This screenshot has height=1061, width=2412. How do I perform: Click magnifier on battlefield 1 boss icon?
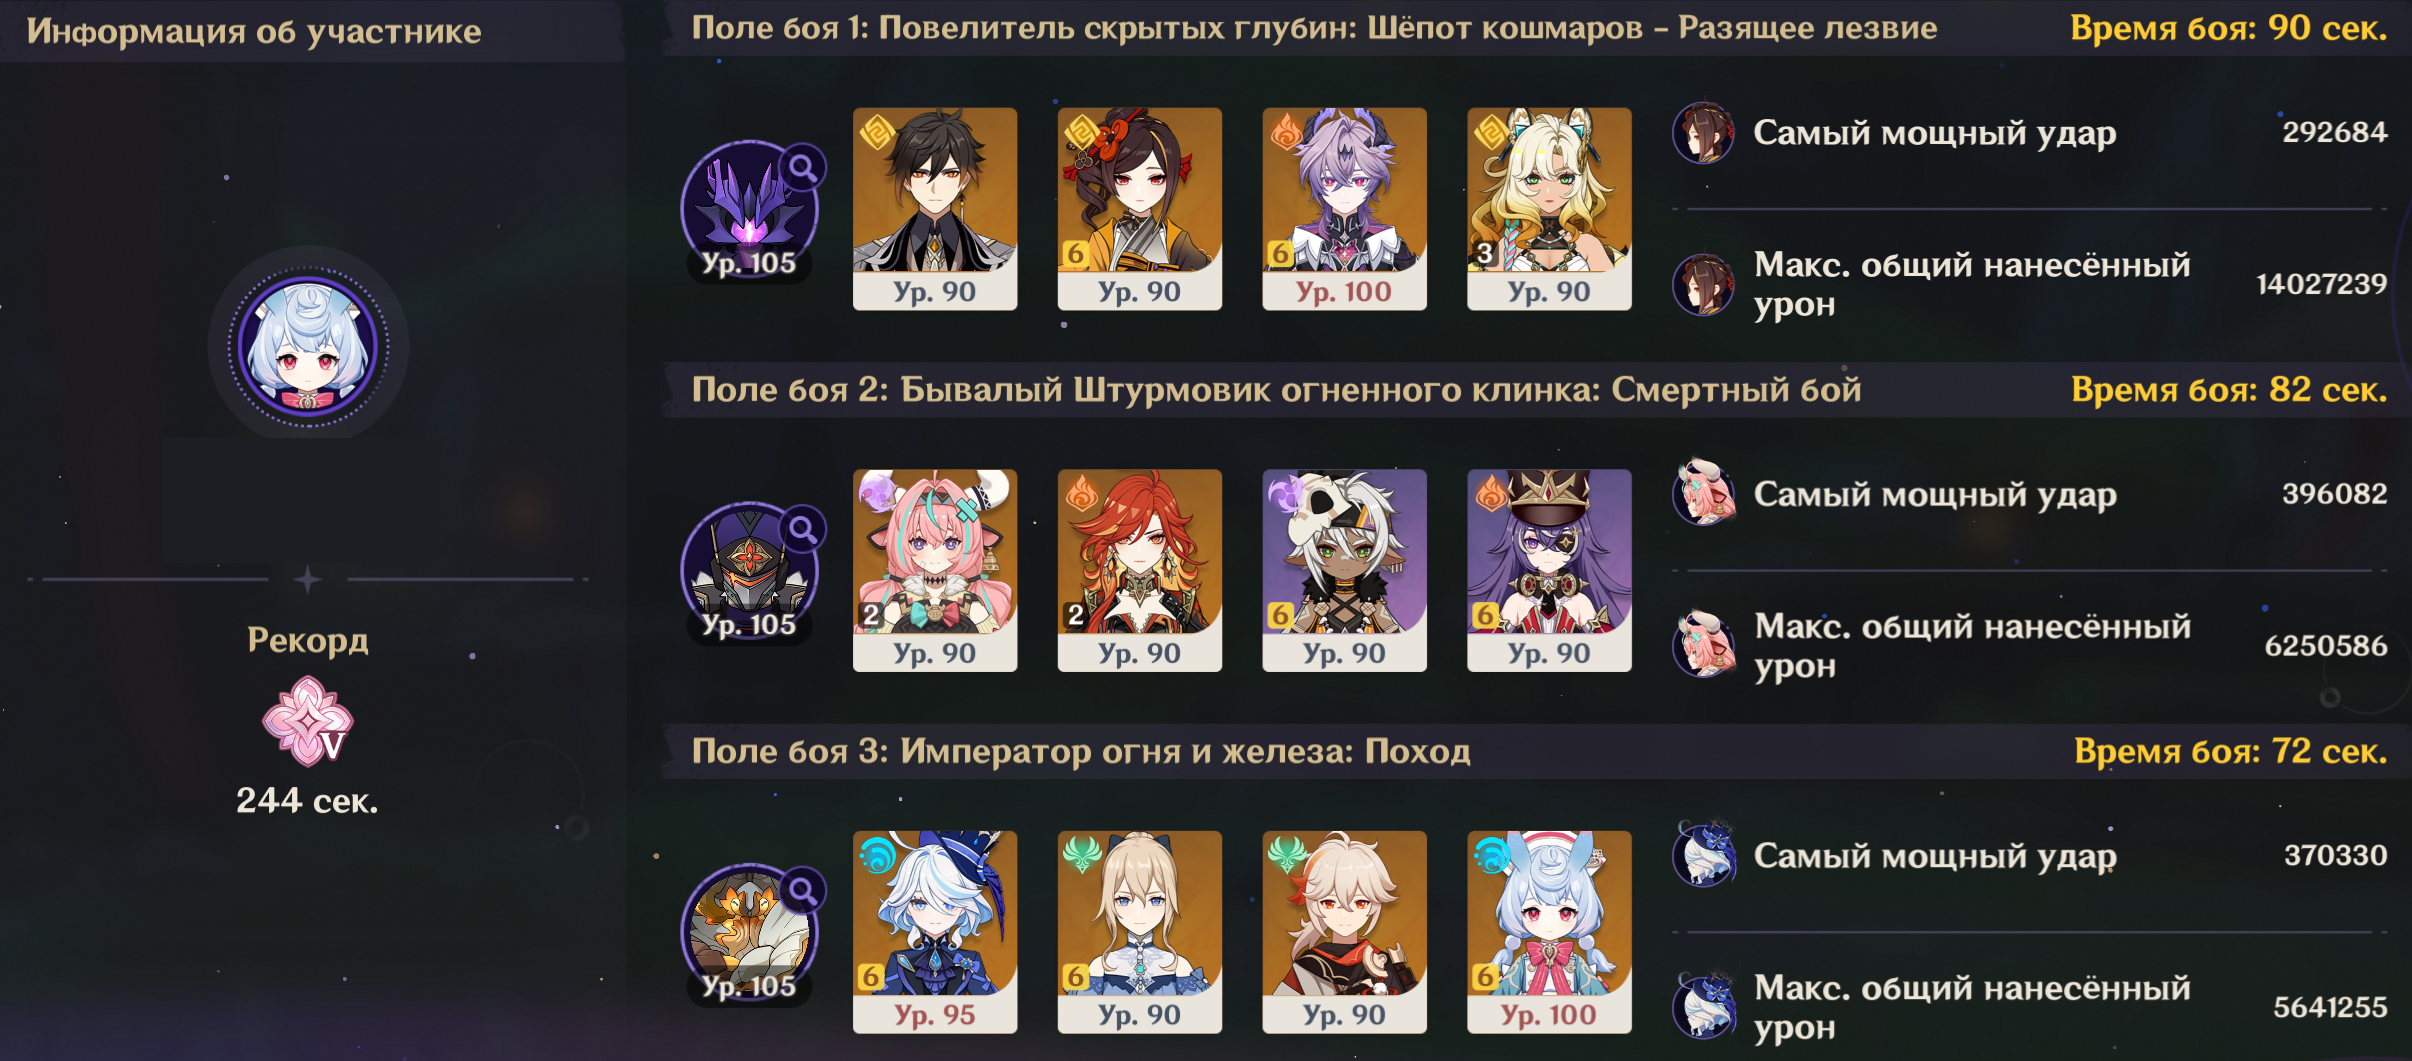click(803, 168)
